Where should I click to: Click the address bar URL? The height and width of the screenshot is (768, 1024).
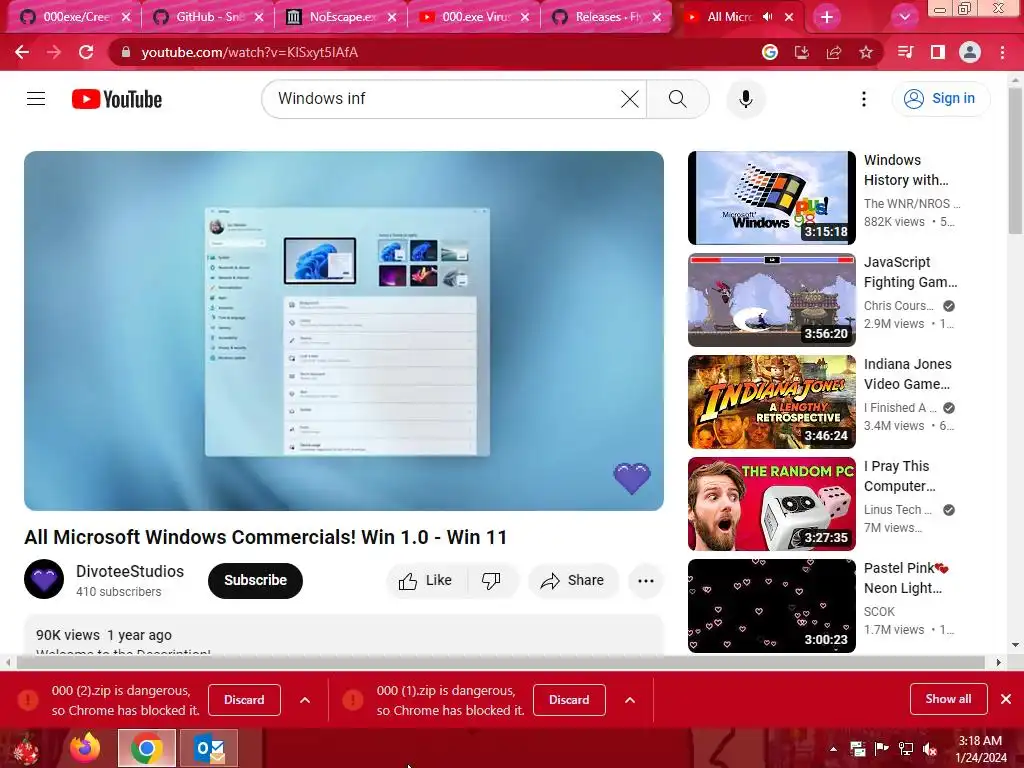249,52
